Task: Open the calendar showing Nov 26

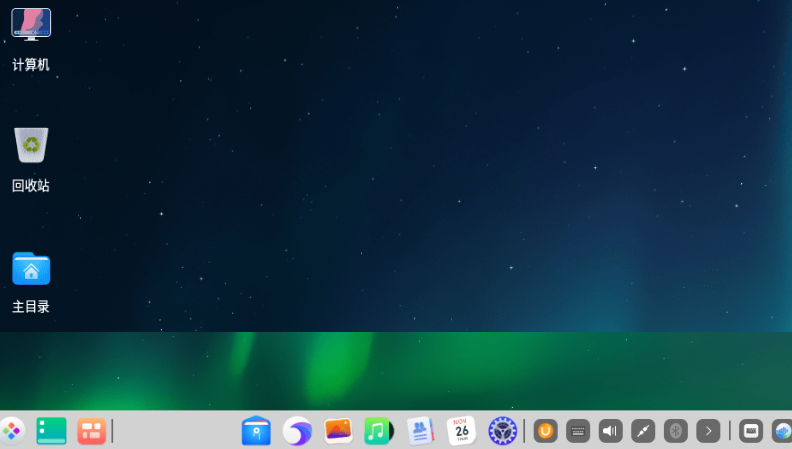Action: (x=461, y=431)
